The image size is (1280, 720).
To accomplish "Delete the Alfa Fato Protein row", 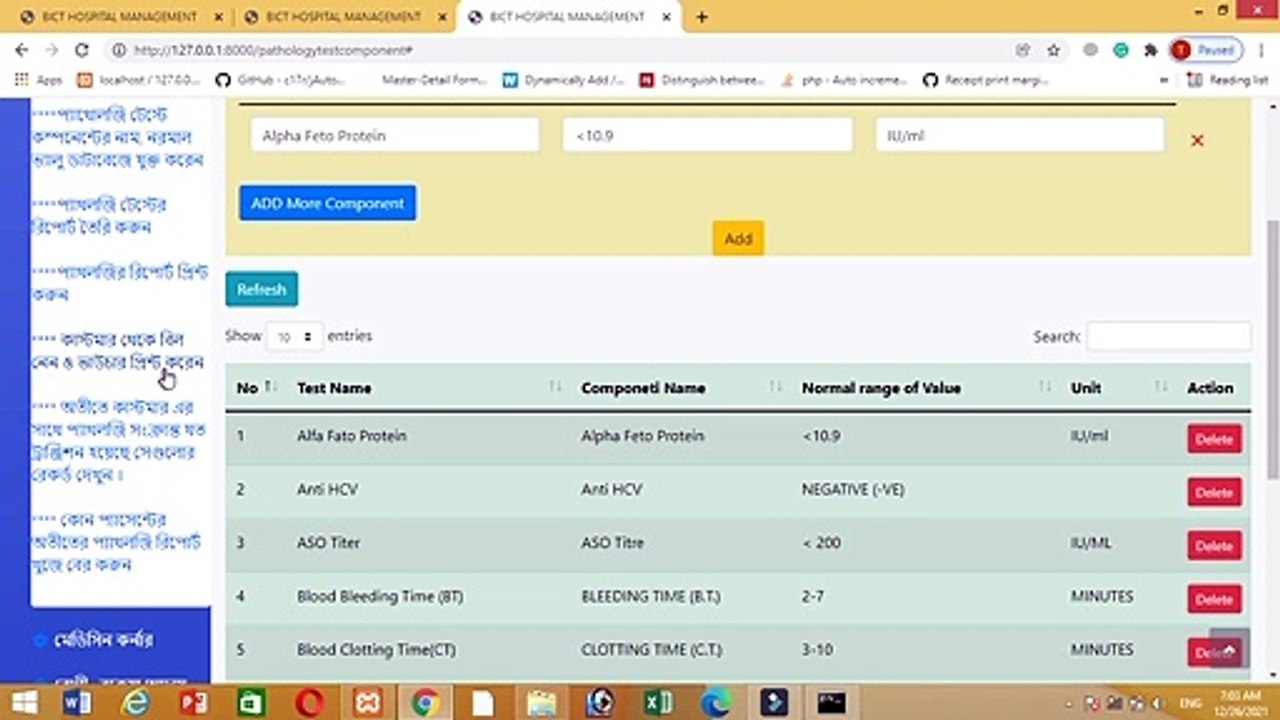I will coord(1214,439).
